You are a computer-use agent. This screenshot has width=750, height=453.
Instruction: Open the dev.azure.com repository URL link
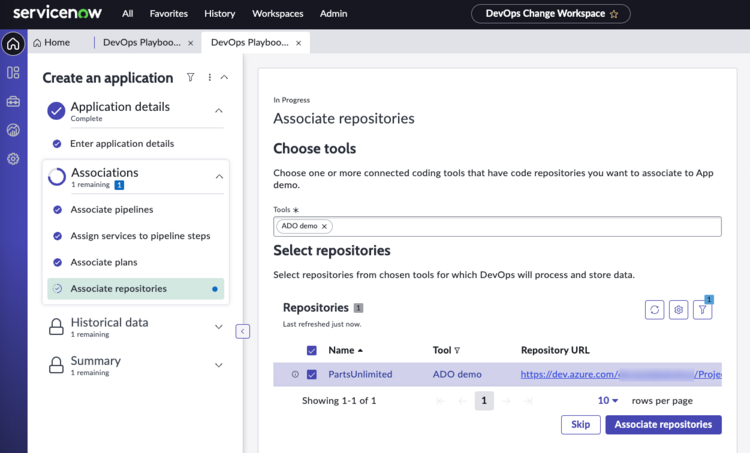tap(621, 375)
